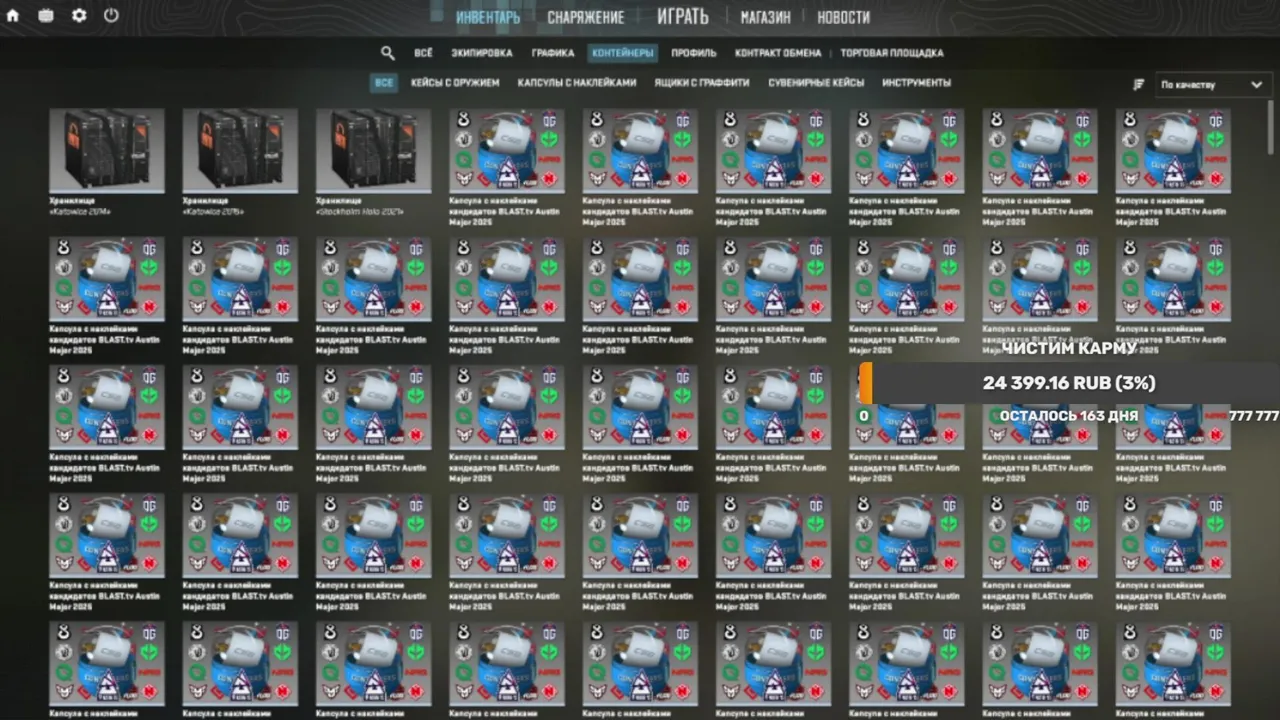Screen dimensions: 1280x720
Task: Click the sort order icon
Action: coord(1138,85)
